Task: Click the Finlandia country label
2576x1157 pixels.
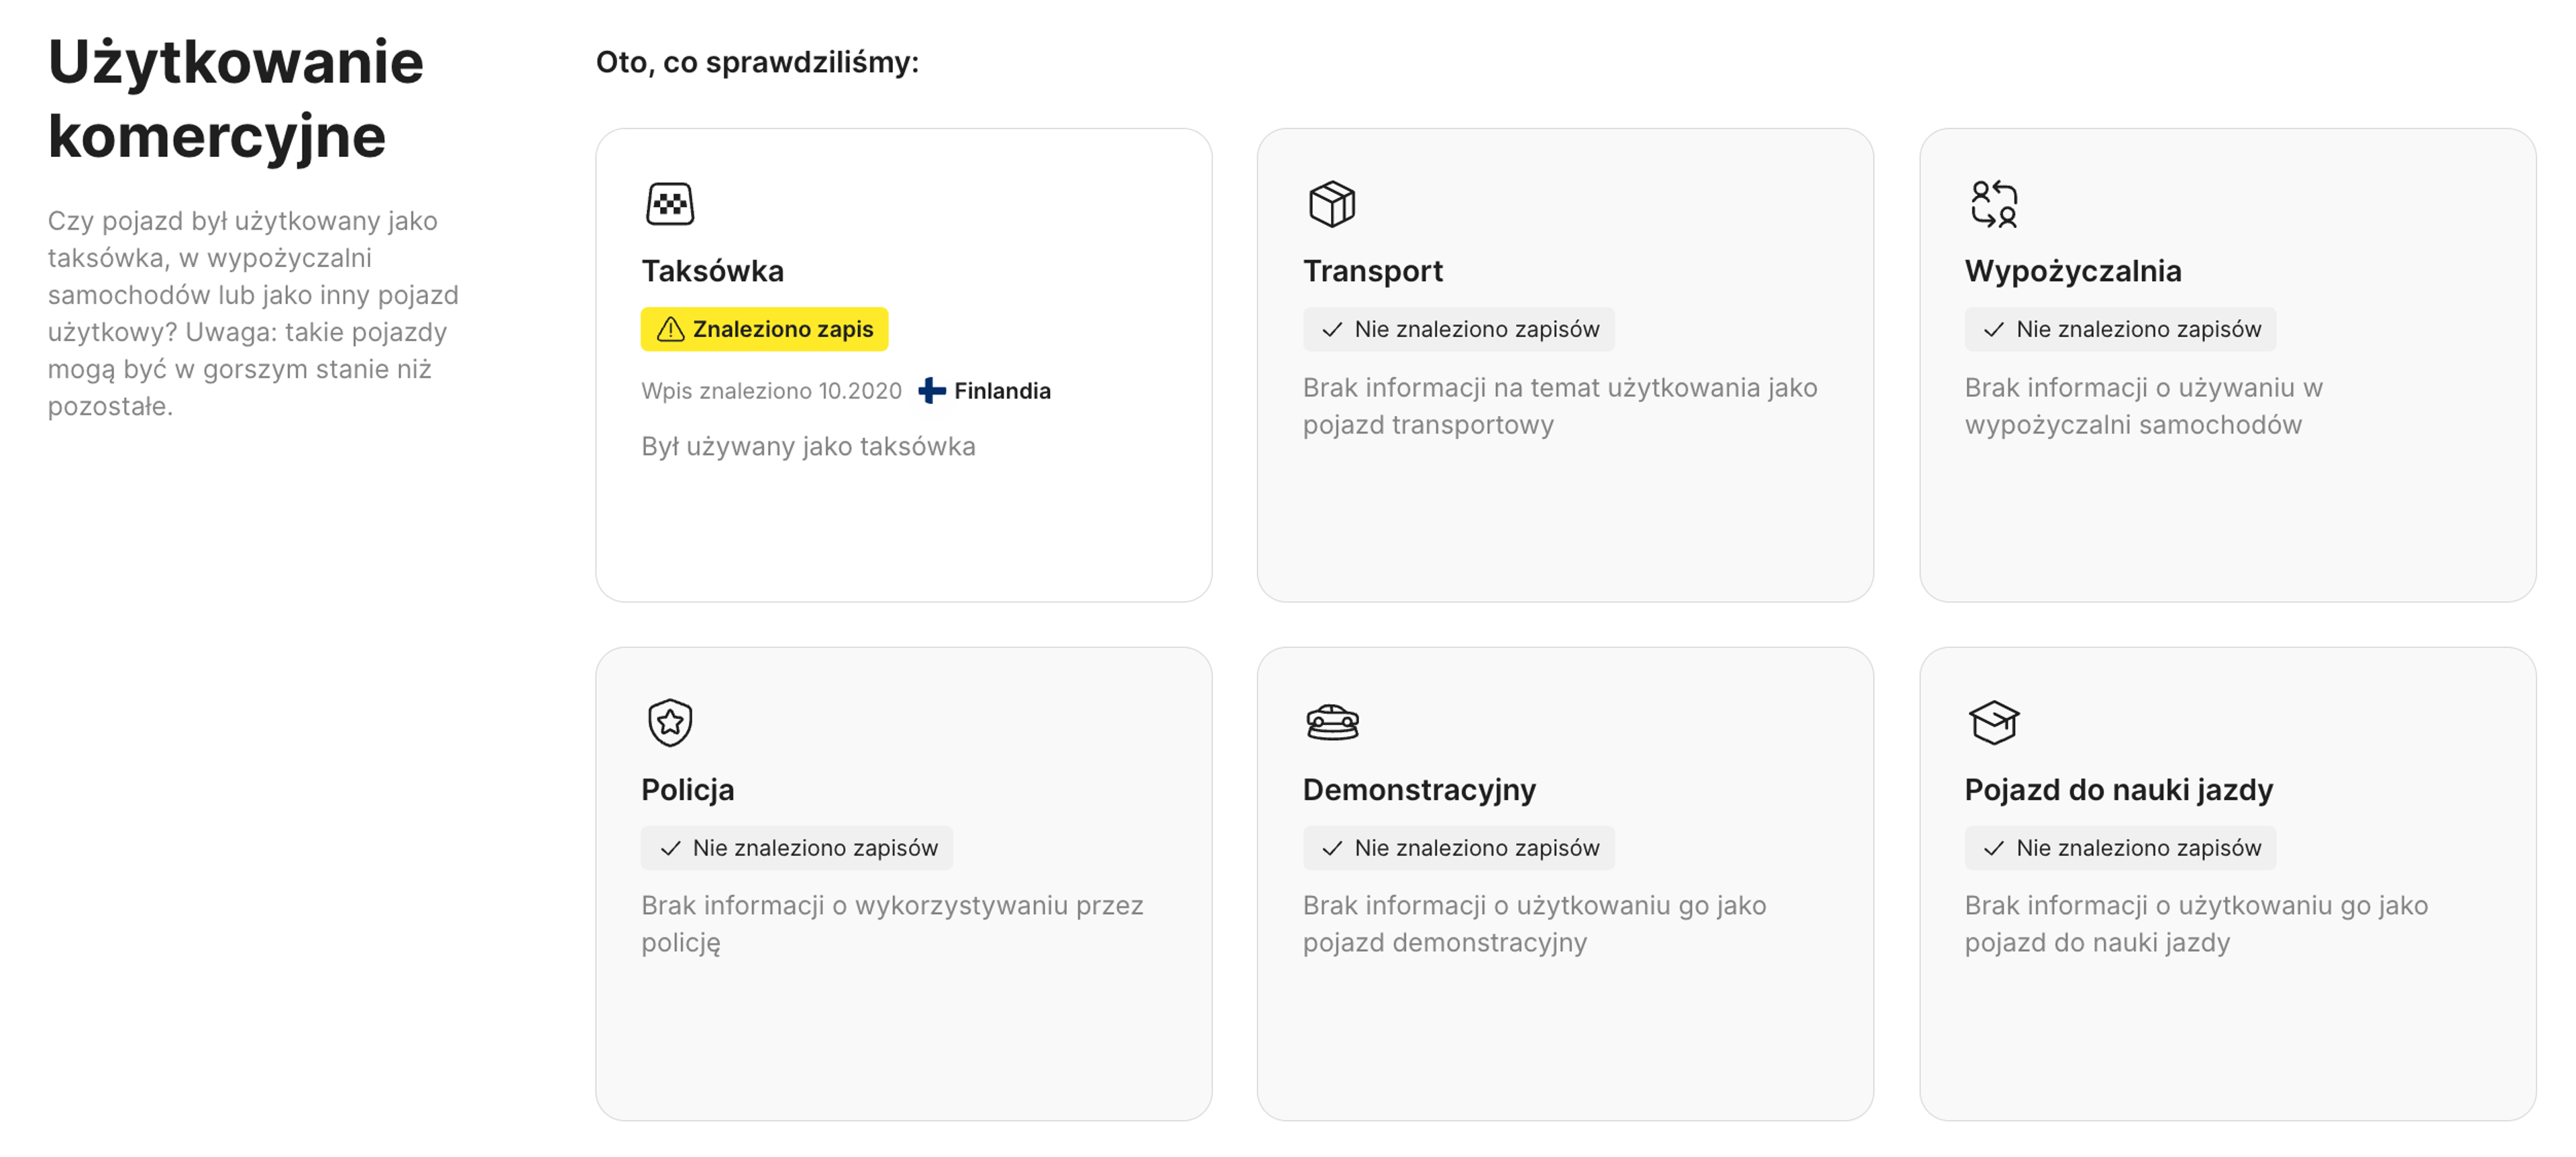Action: tap(1002, 391)
